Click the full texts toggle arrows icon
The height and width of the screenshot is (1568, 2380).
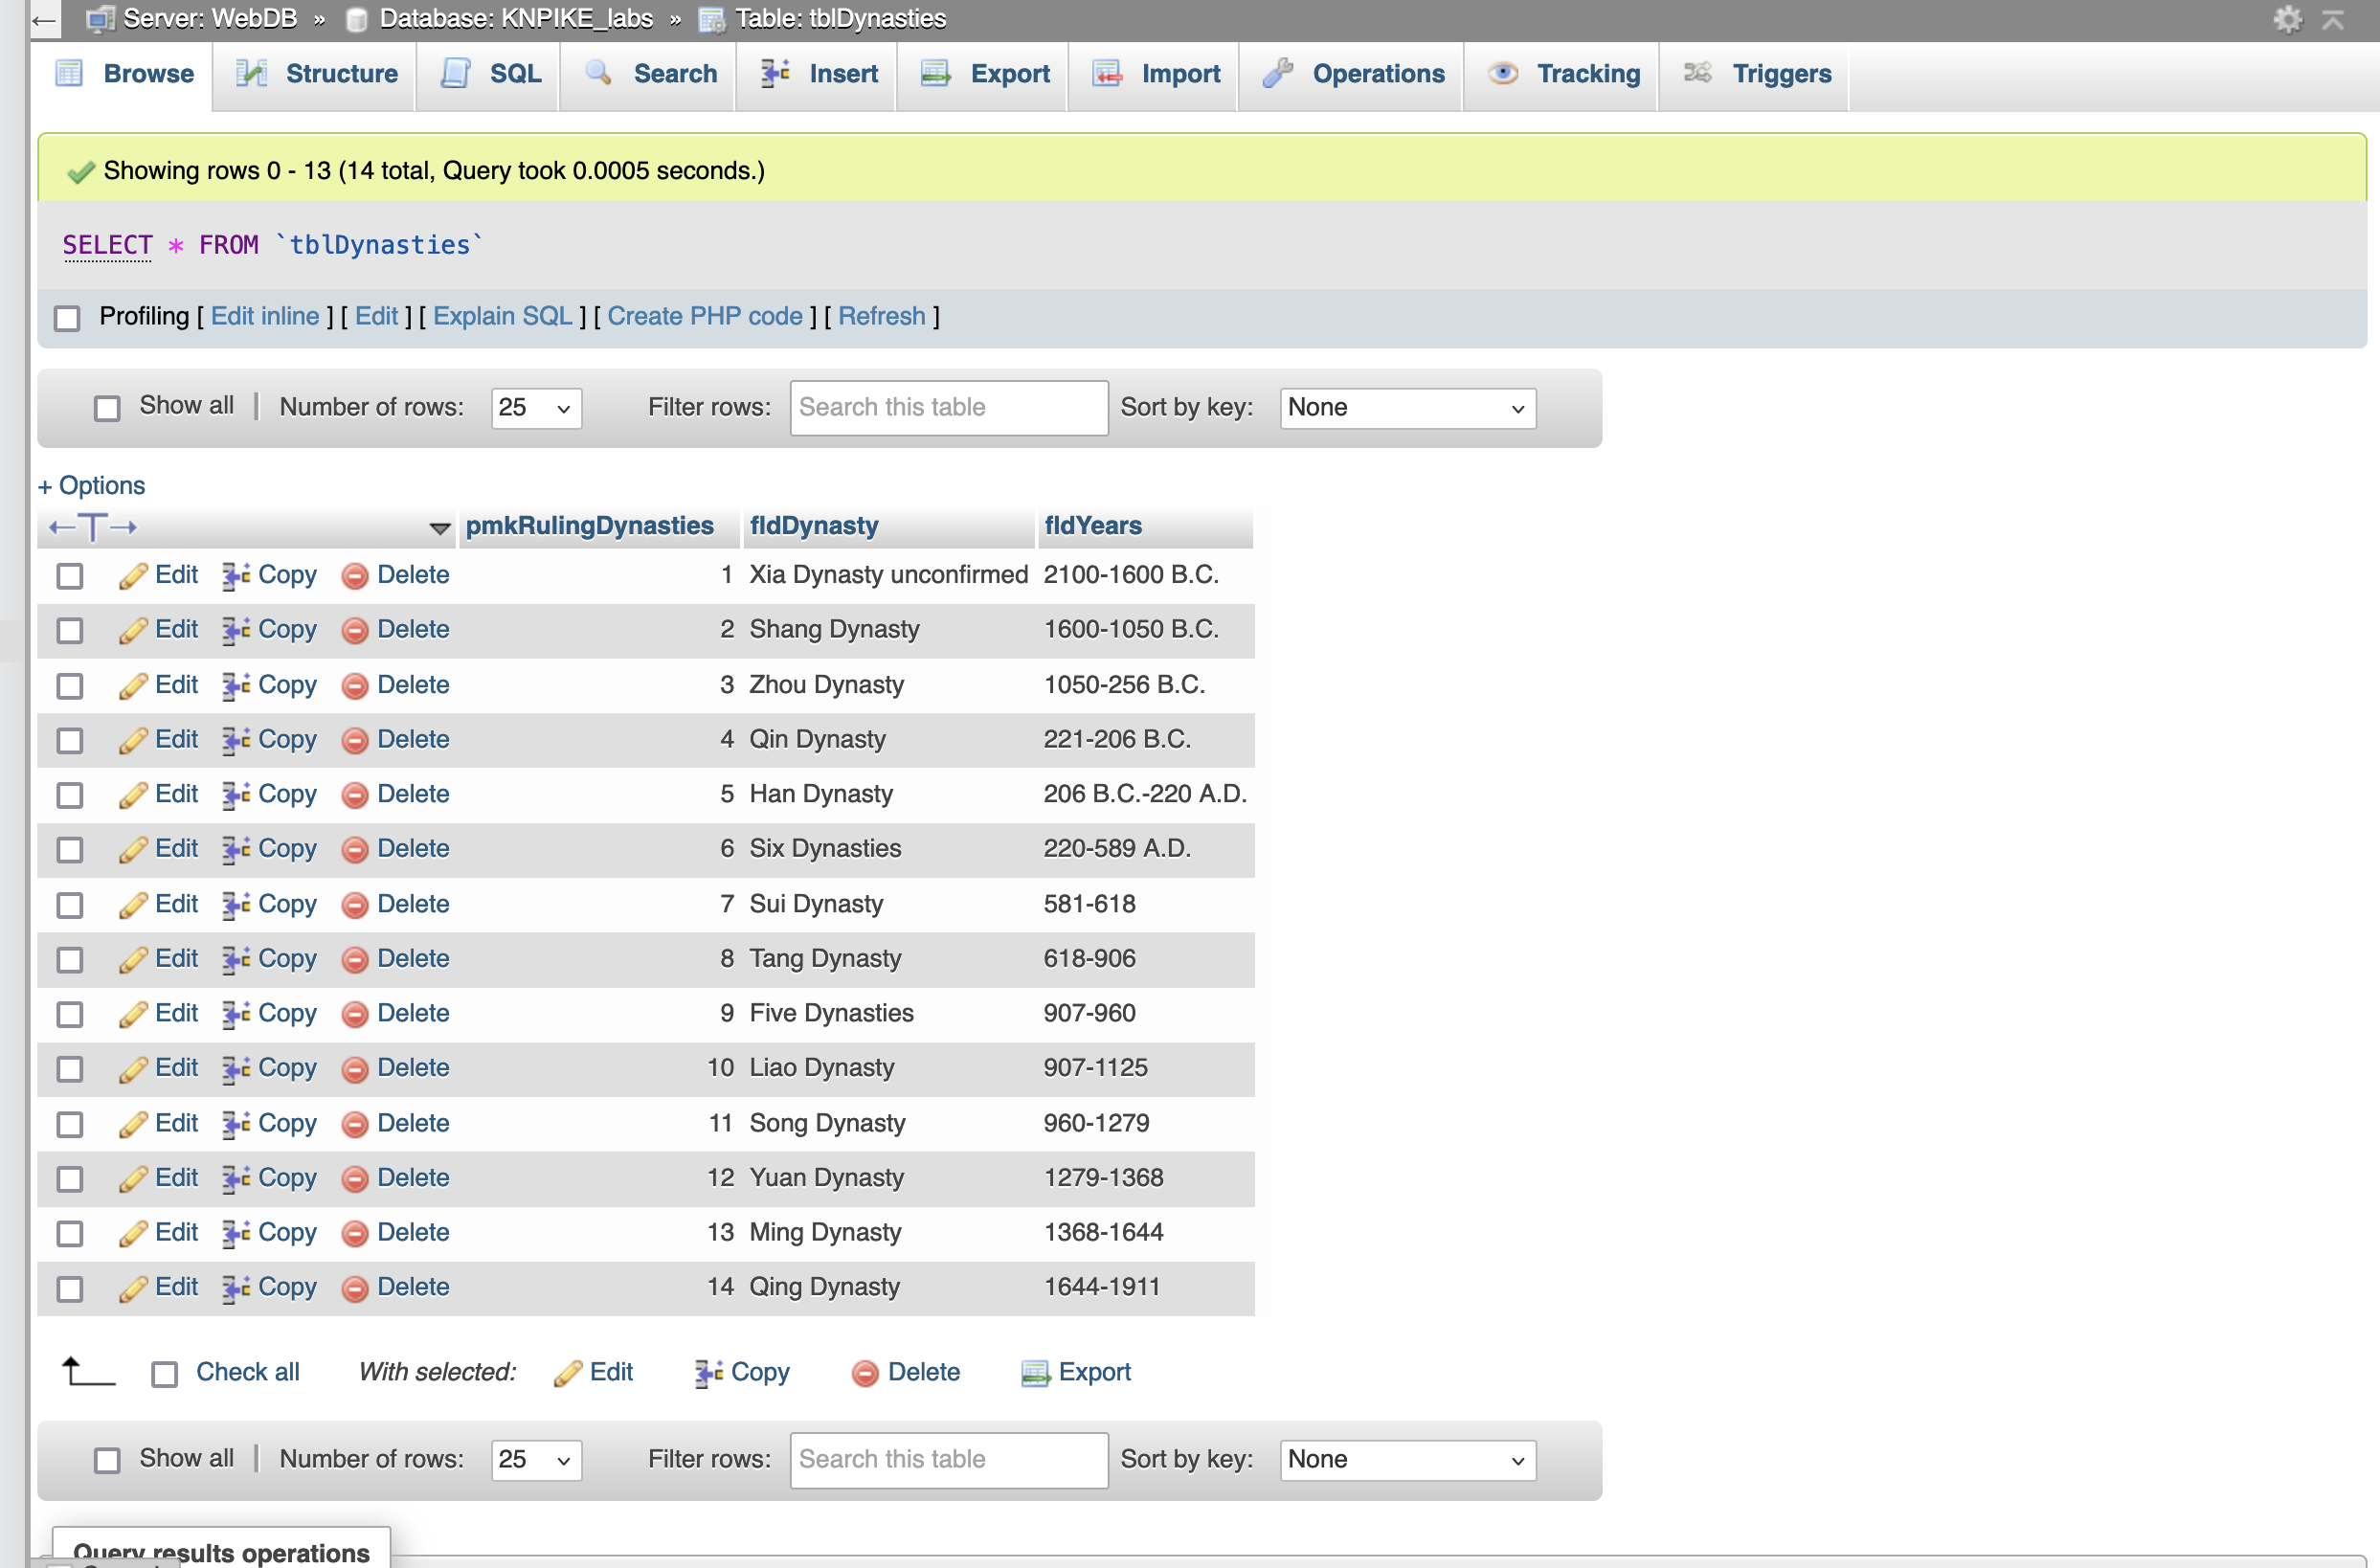93,527
